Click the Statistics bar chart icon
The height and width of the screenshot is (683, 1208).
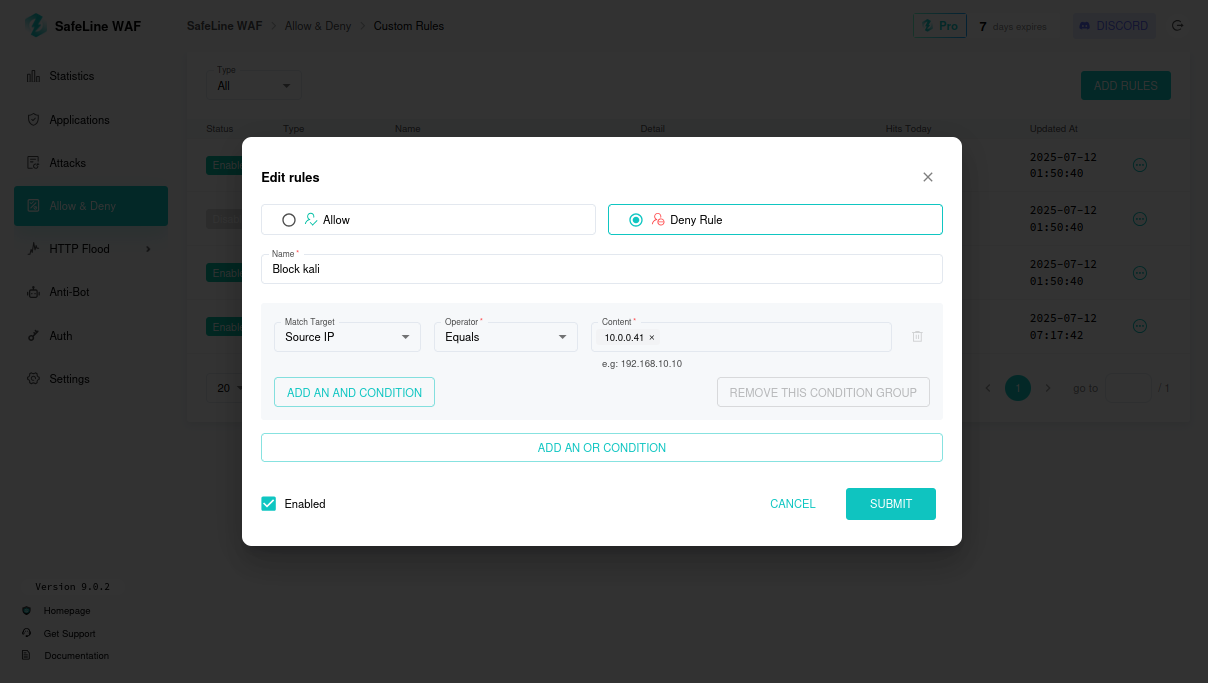tap(33, 76)
